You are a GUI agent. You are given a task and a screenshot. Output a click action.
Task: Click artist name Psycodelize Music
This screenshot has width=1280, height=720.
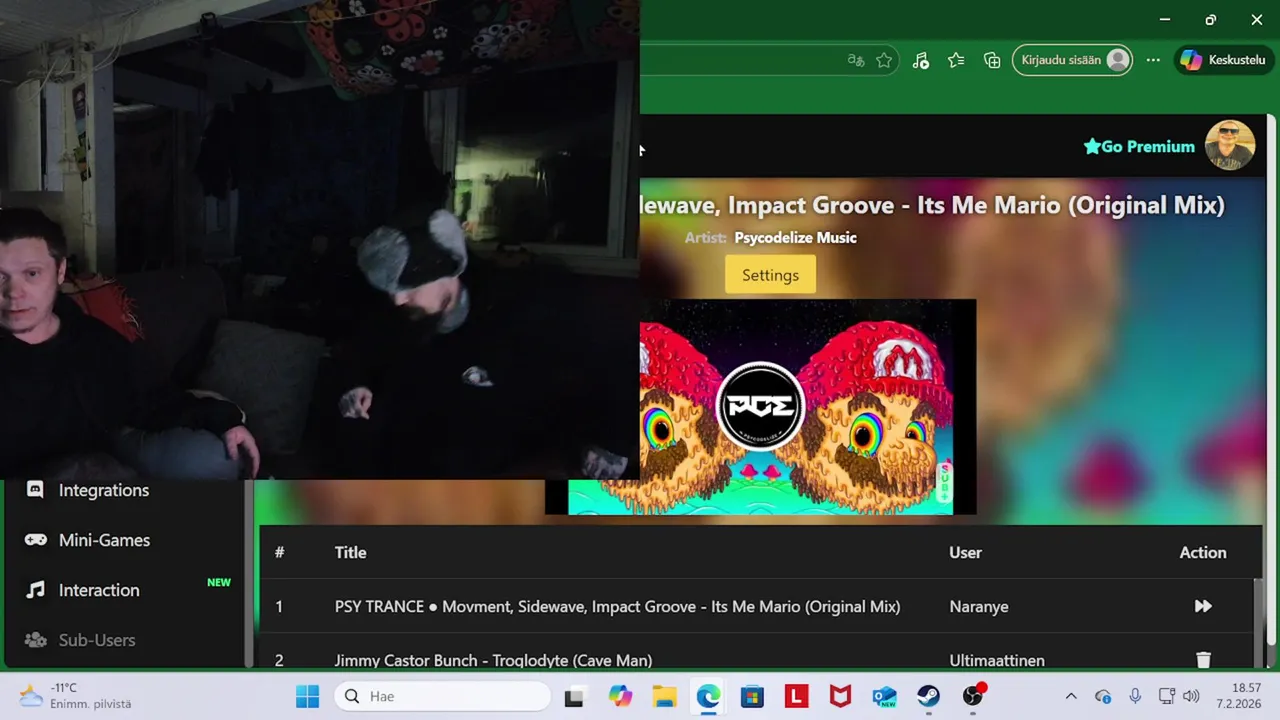[x=795, y=238]
